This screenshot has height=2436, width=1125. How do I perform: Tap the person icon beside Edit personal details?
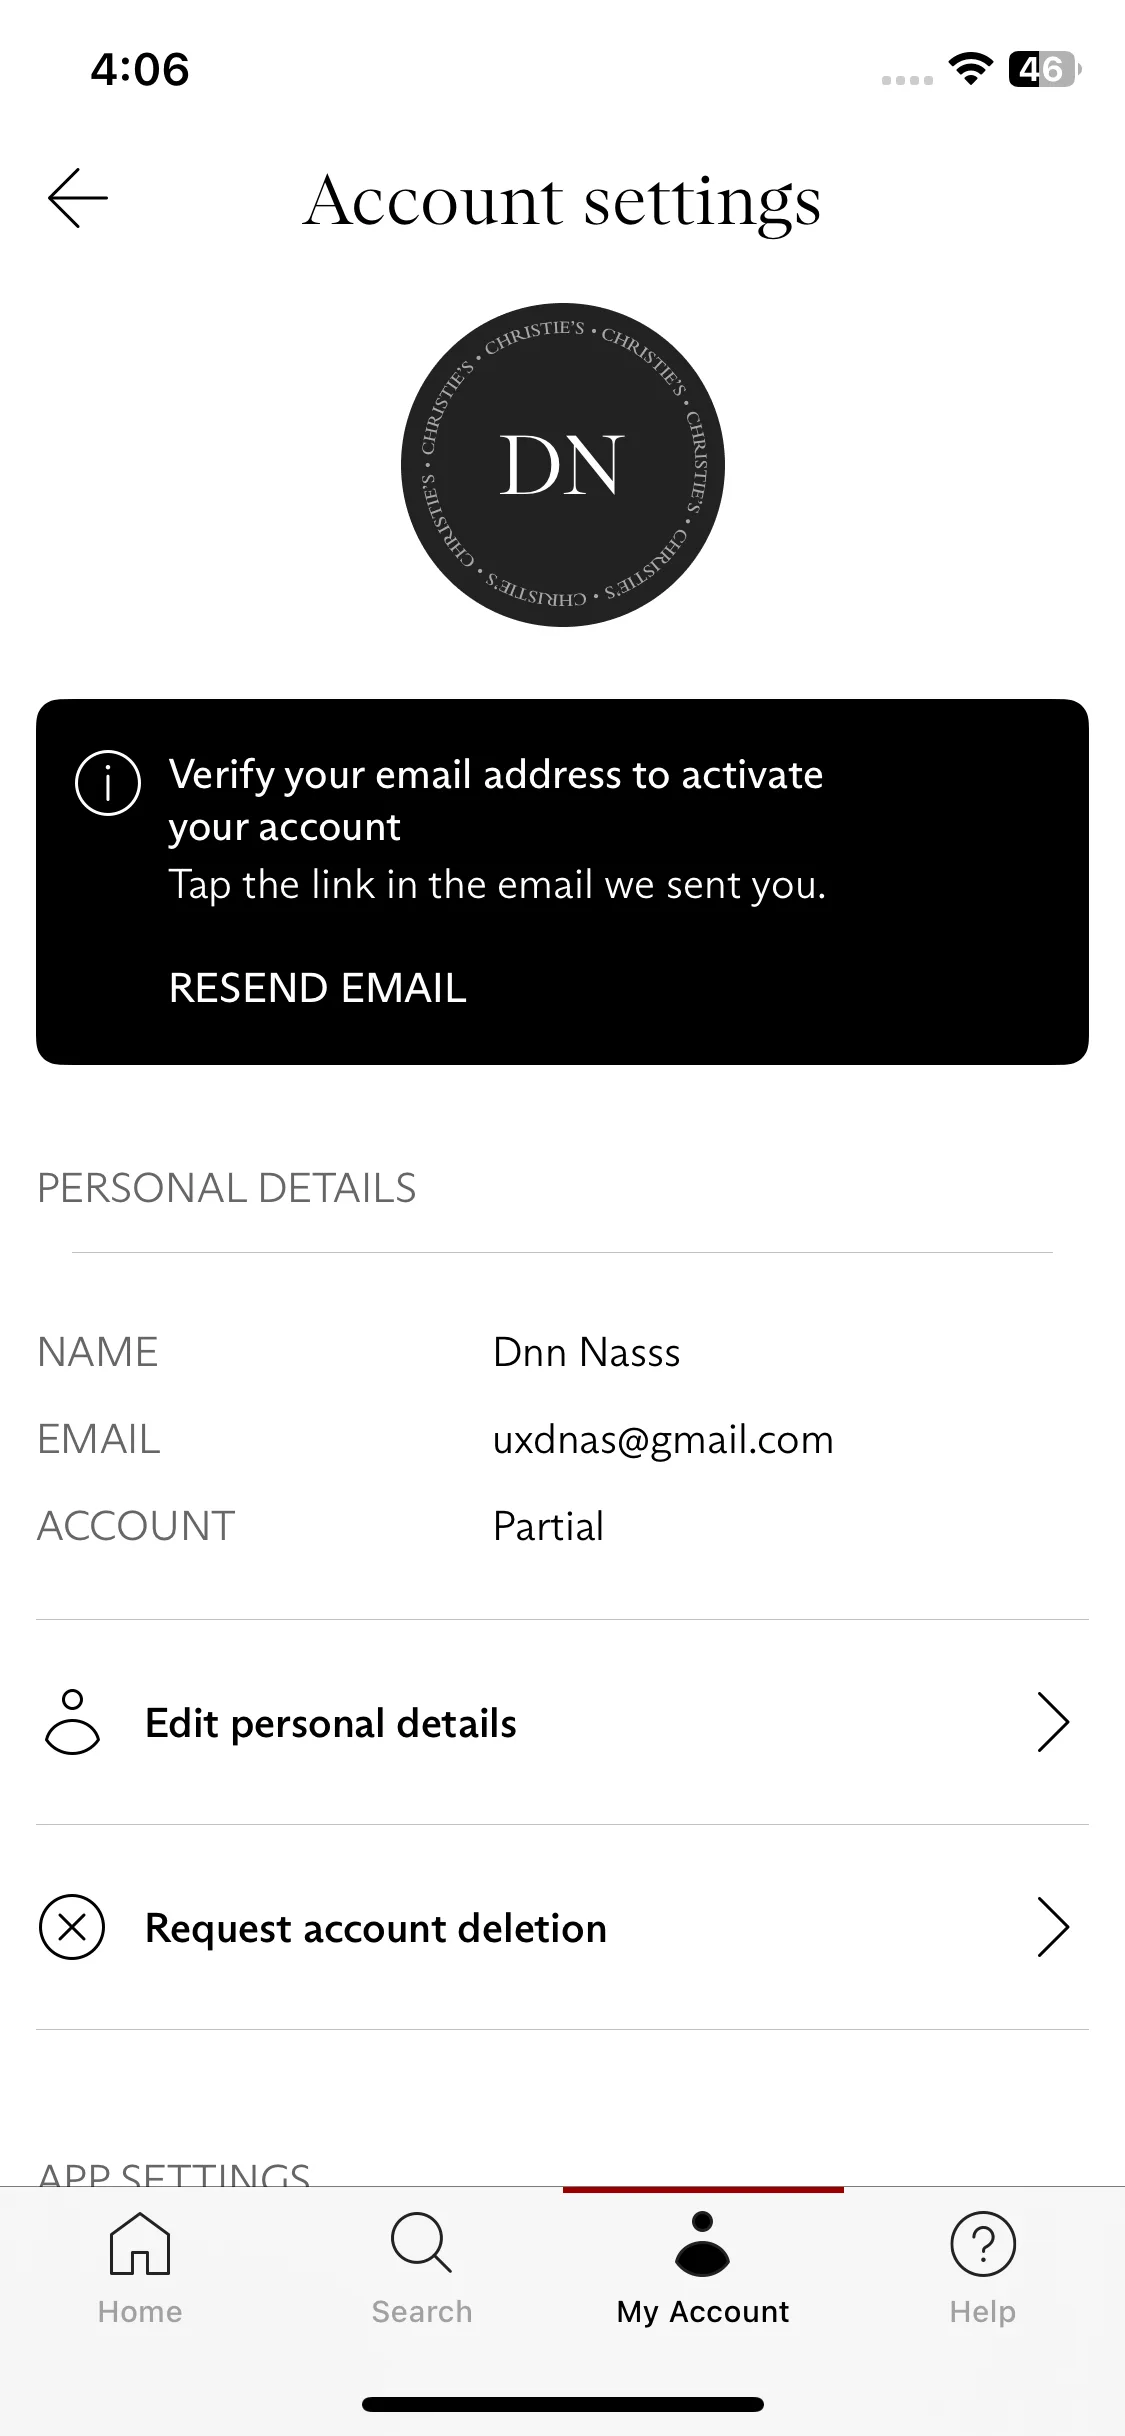pyautogui.click(x=72, y=1722)
